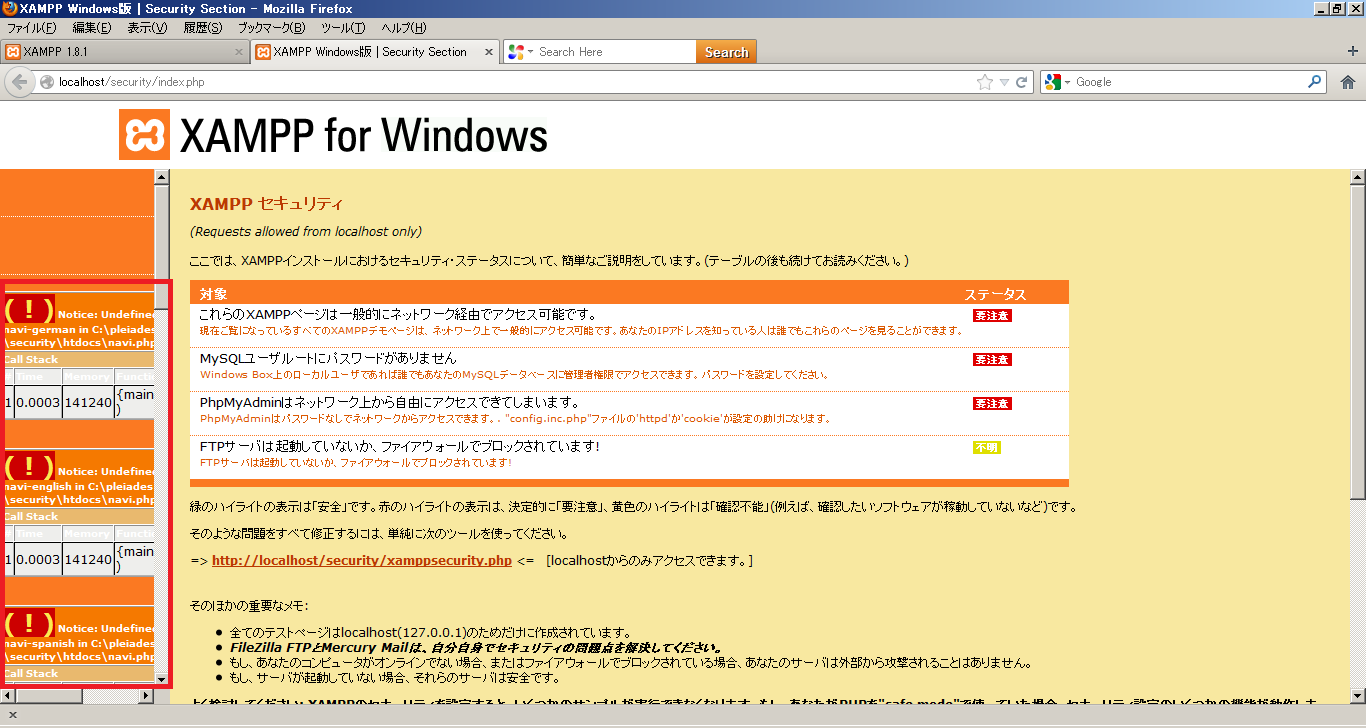
Task: Reload the current page
Action: [1022, 82]
